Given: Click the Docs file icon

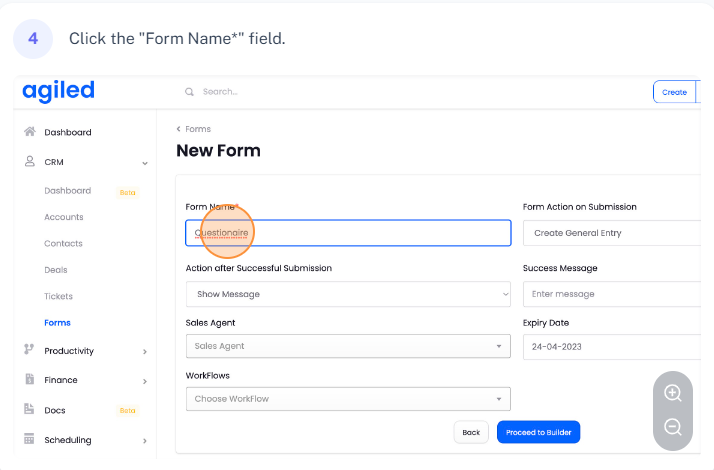Looking at the screenshot, I should coord(30,410).
